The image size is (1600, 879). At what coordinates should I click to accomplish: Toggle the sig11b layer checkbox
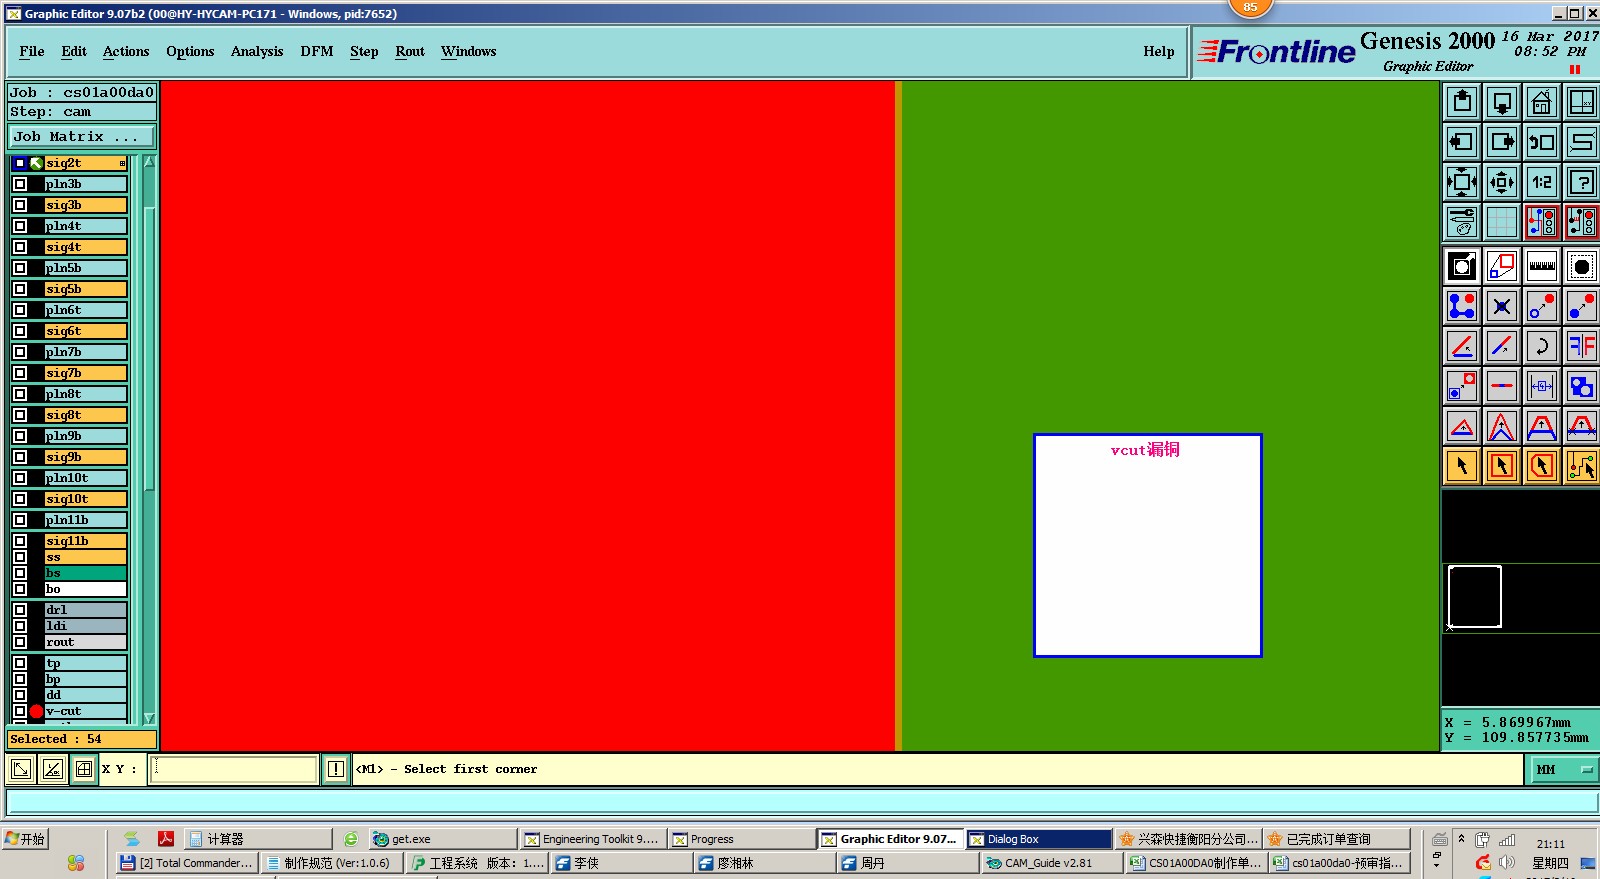(x=20, y=541)
